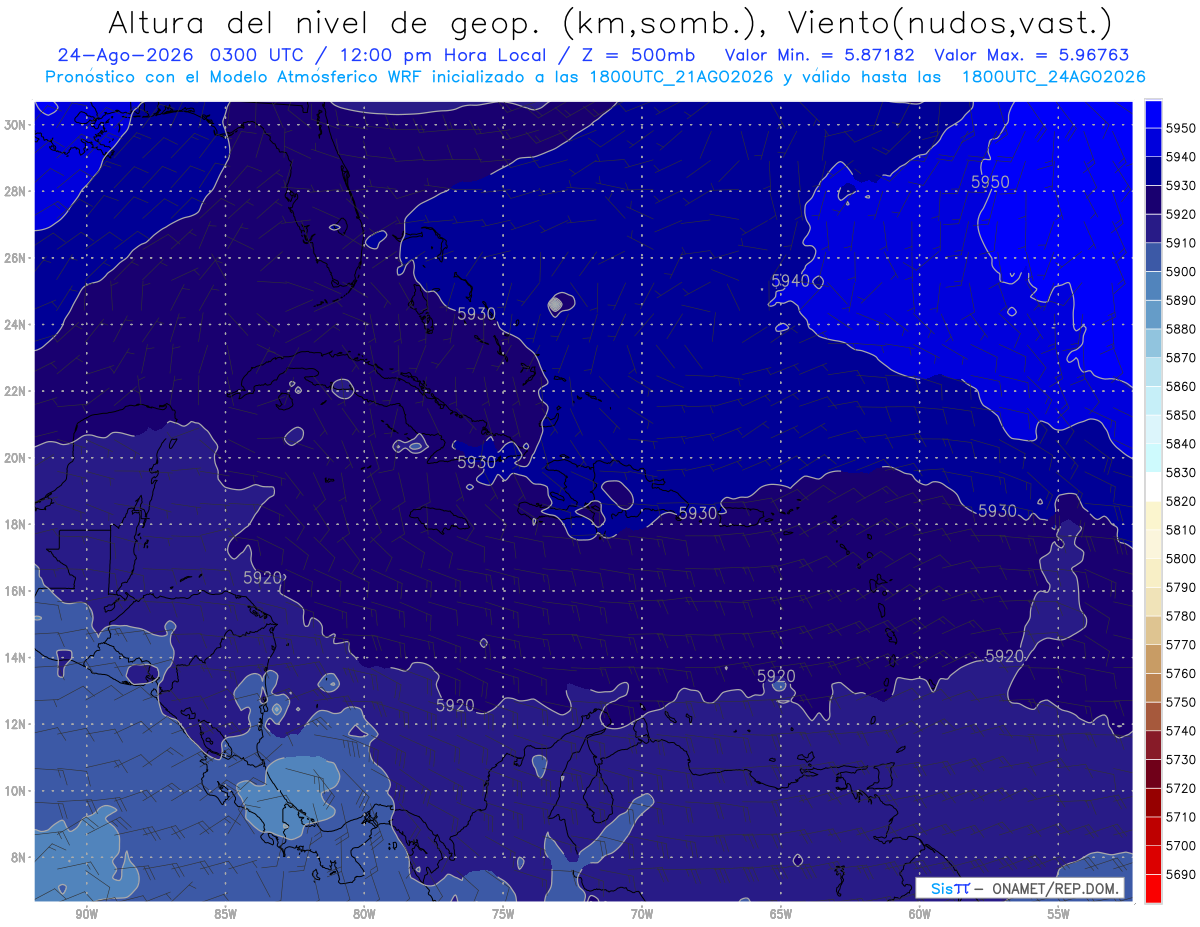Click the 5760 legend value
Screen dimensions: 1200x927
click(1180, 673)
